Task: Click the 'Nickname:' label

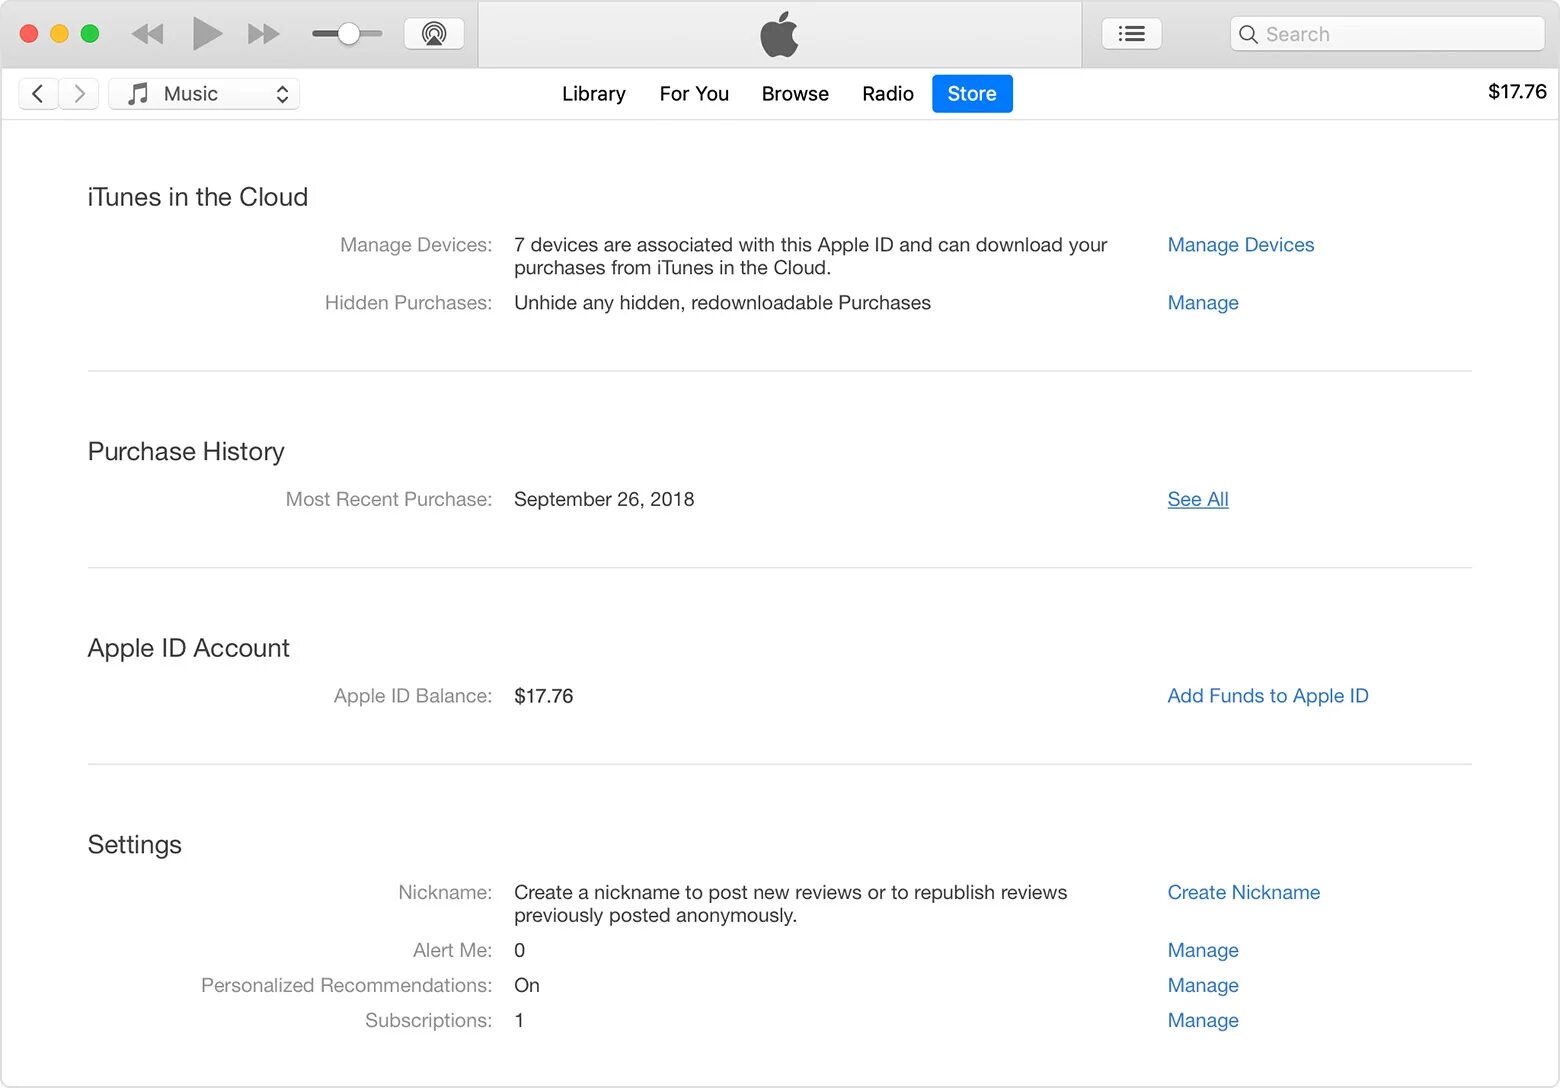Action: pyautogui.click(x=445, y=892)
